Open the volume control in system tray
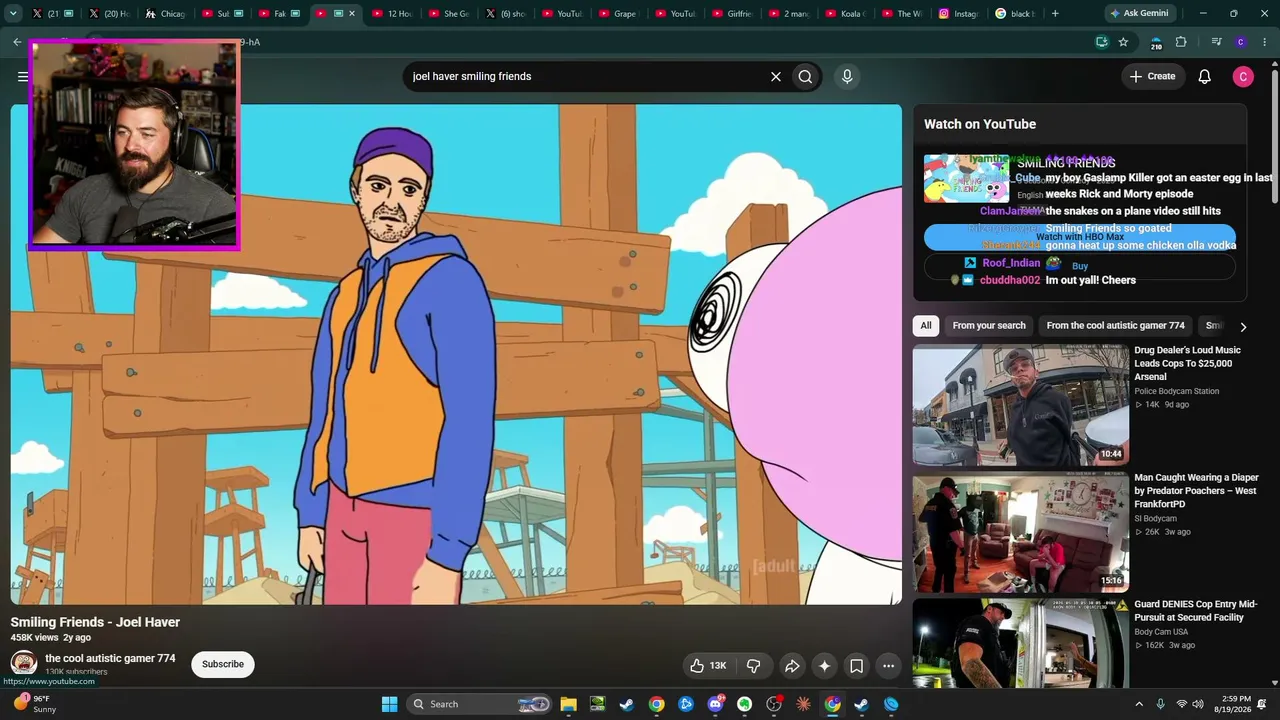The image size is (1280, 720). tap(1198, 704)
